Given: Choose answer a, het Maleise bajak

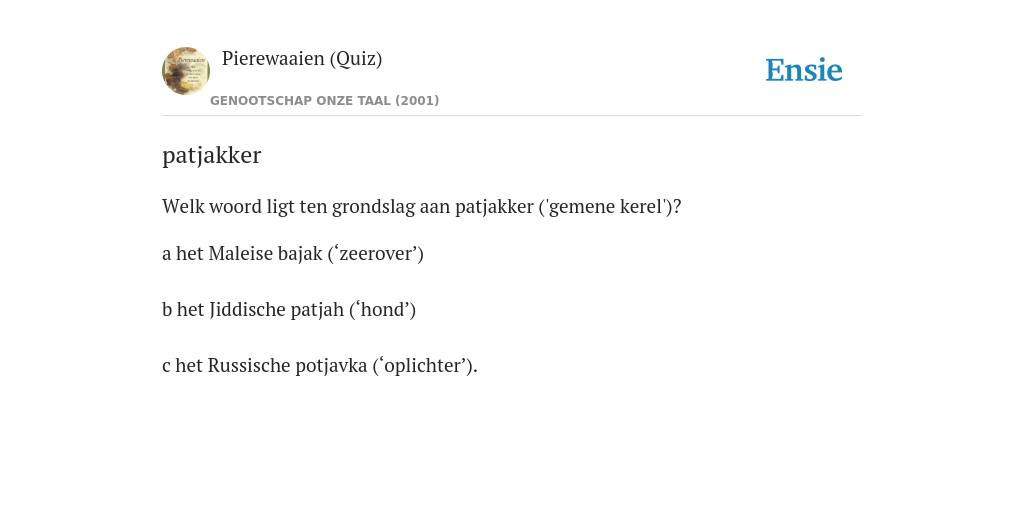Looking at the screenshot, I should [293, 253].
